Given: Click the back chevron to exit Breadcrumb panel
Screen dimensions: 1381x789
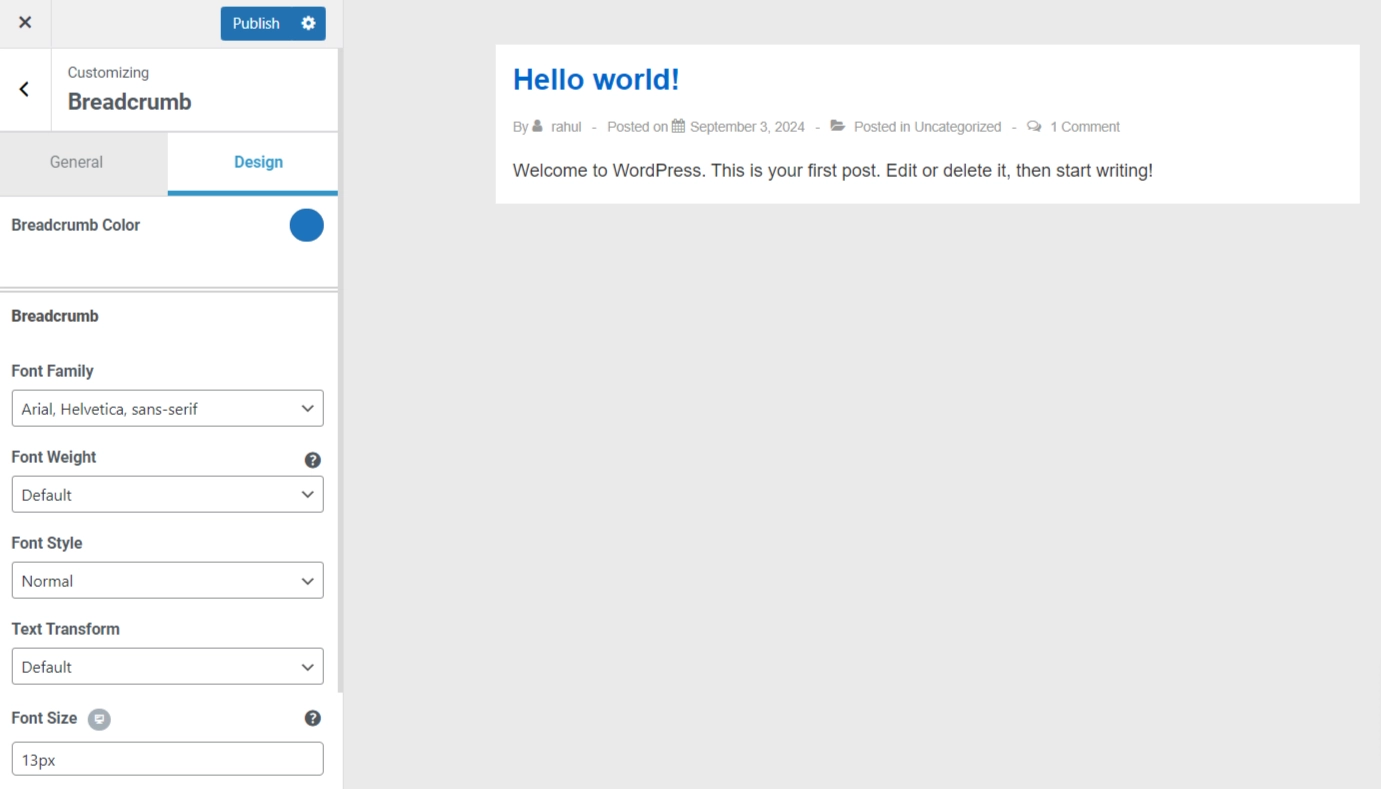Looking at the screenshot, I should pyautogui.click(x=24, y=89).
